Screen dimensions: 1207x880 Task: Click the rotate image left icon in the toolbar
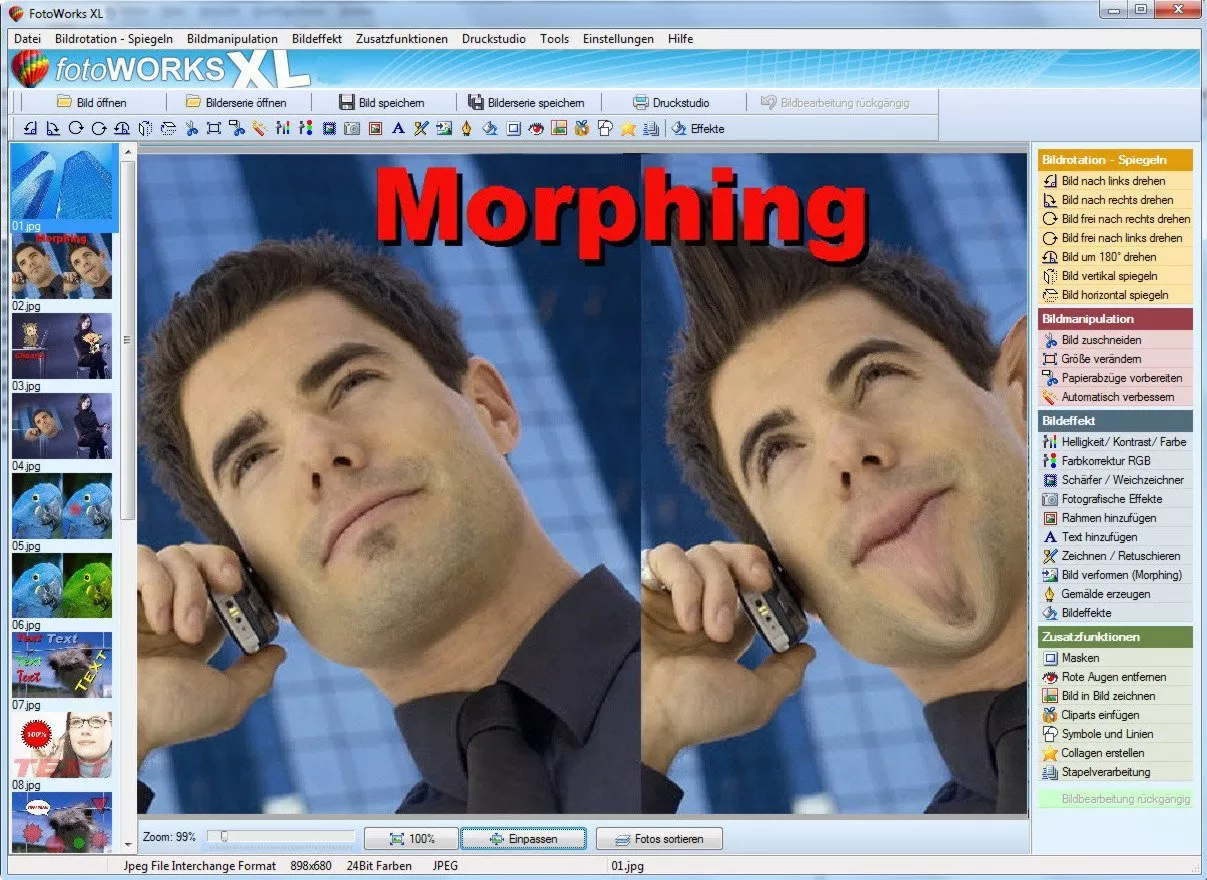coord(30,129)
